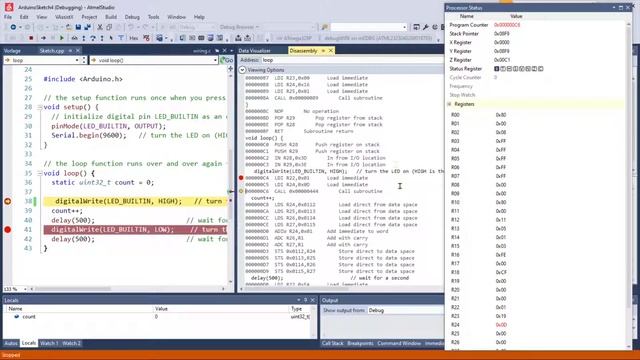This screenshot has width=640, height=360.
Task: Toggle the Z flag of Status Register
Action: click(534, 69)
